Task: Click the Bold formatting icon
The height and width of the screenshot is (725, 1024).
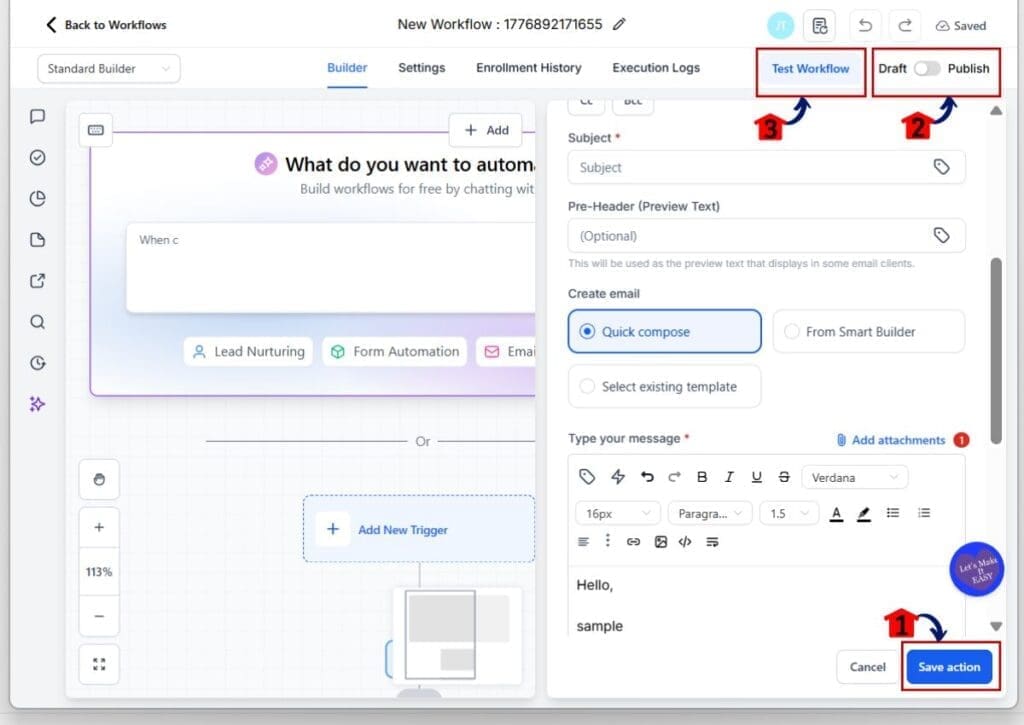Action: (x=702, y=477)
